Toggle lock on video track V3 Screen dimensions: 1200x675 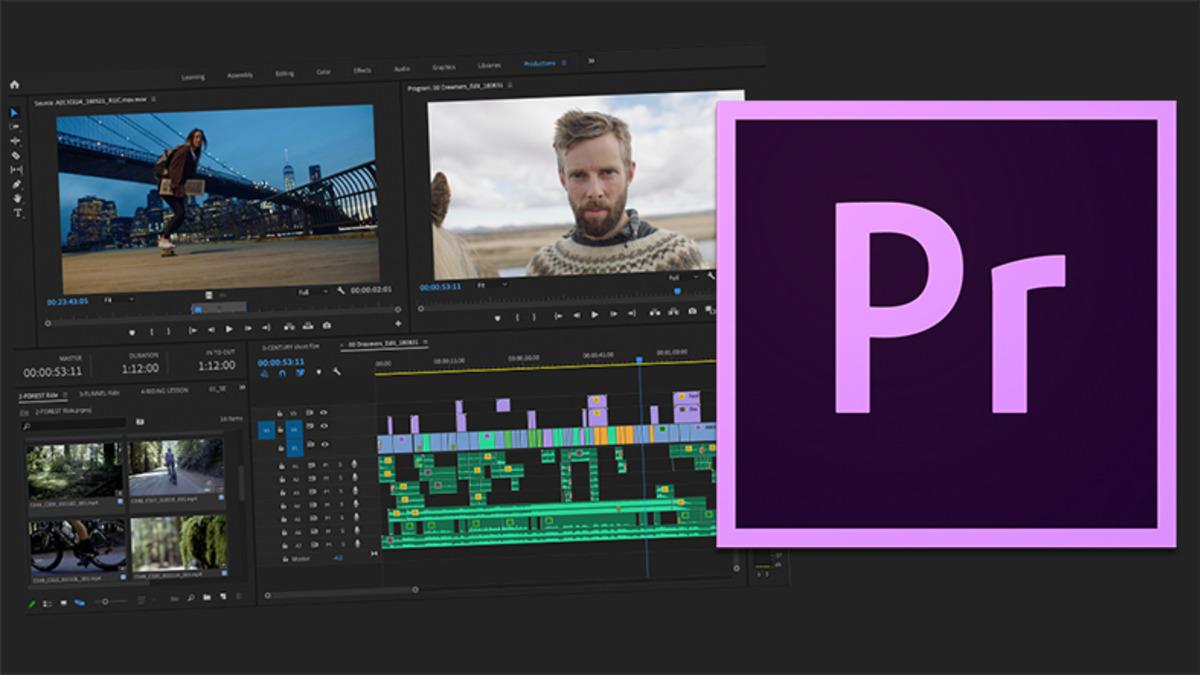click(281, 412)
